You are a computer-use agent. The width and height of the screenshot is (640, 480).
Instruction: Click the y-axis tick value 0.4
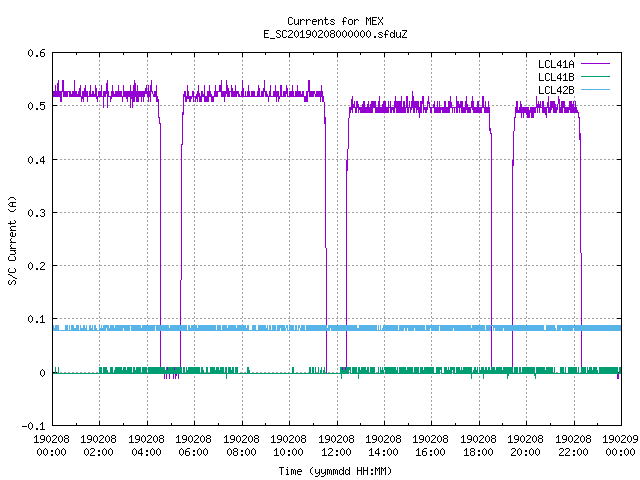click(x=36, y=160)
